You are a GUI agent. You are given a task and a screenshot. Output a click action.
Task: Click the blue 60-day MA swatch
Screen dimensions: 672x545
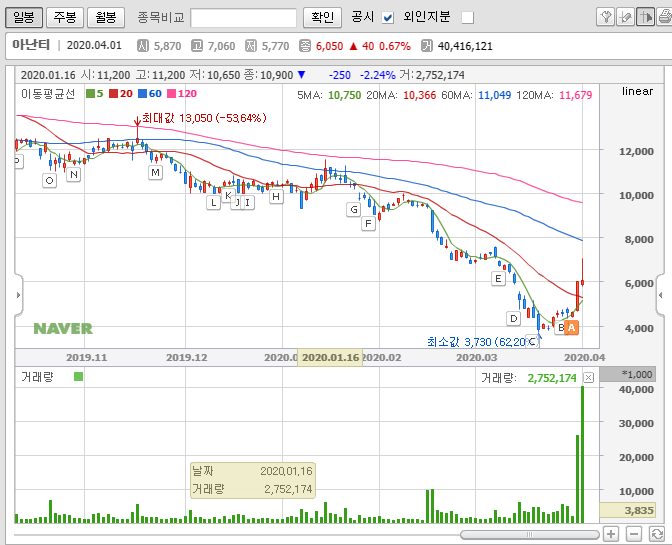click(x=142, y=93)
